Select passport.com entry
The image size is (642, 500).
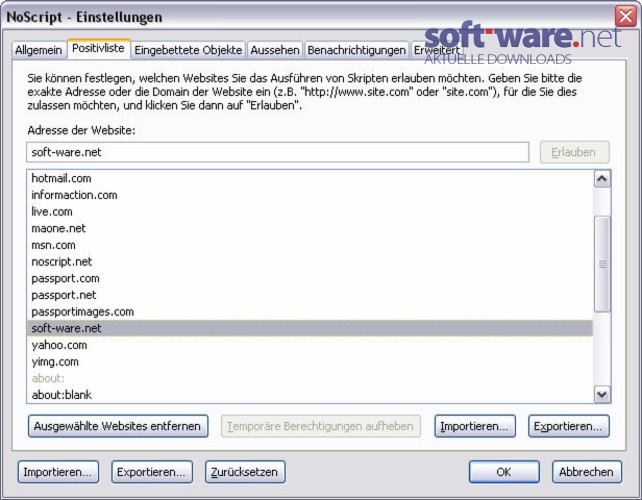[310, 278]
